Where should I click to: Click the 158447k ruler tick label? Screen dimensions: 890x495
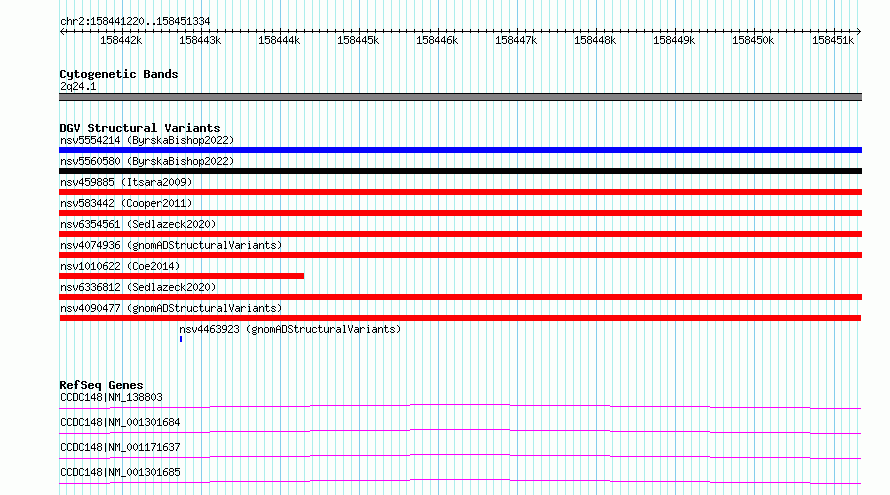pyautogui.click(x=515, y=40)
